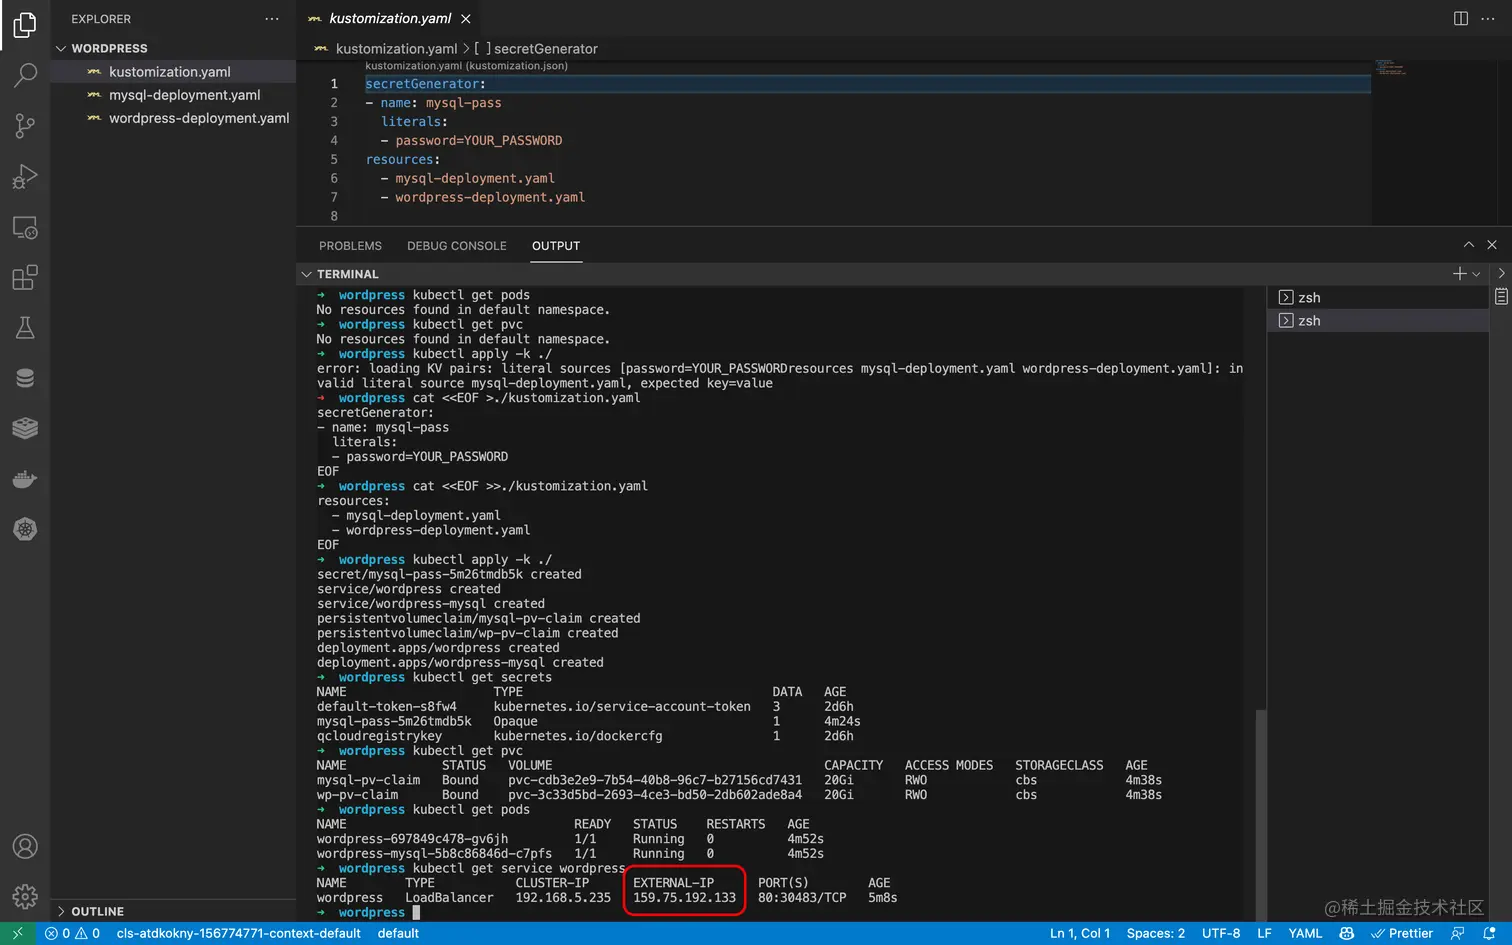Open the Database view icon

pyautogui.click(x=25, y=378)
